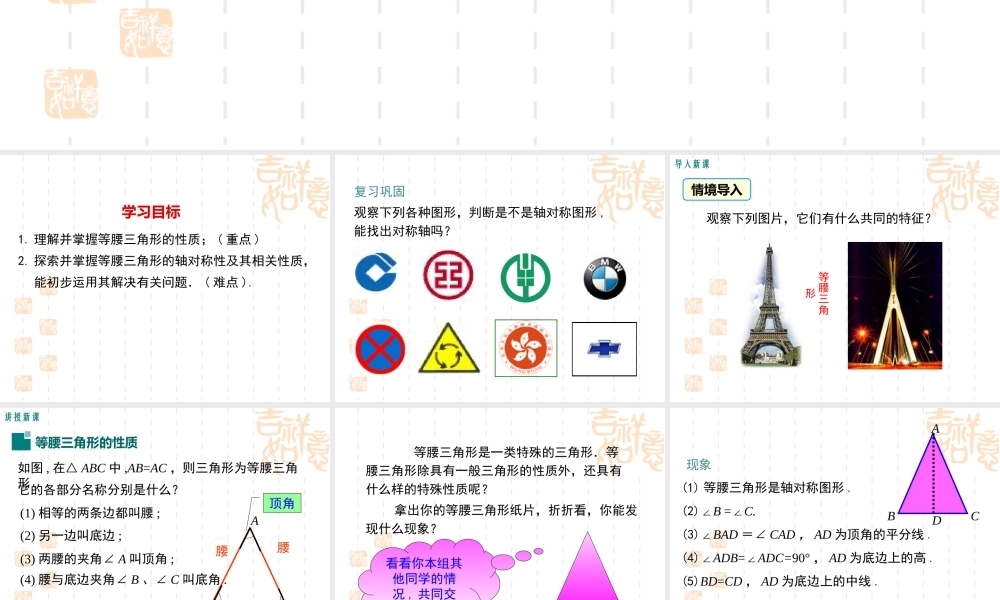Click the Chevrolet logo image

tap(604, 349)
